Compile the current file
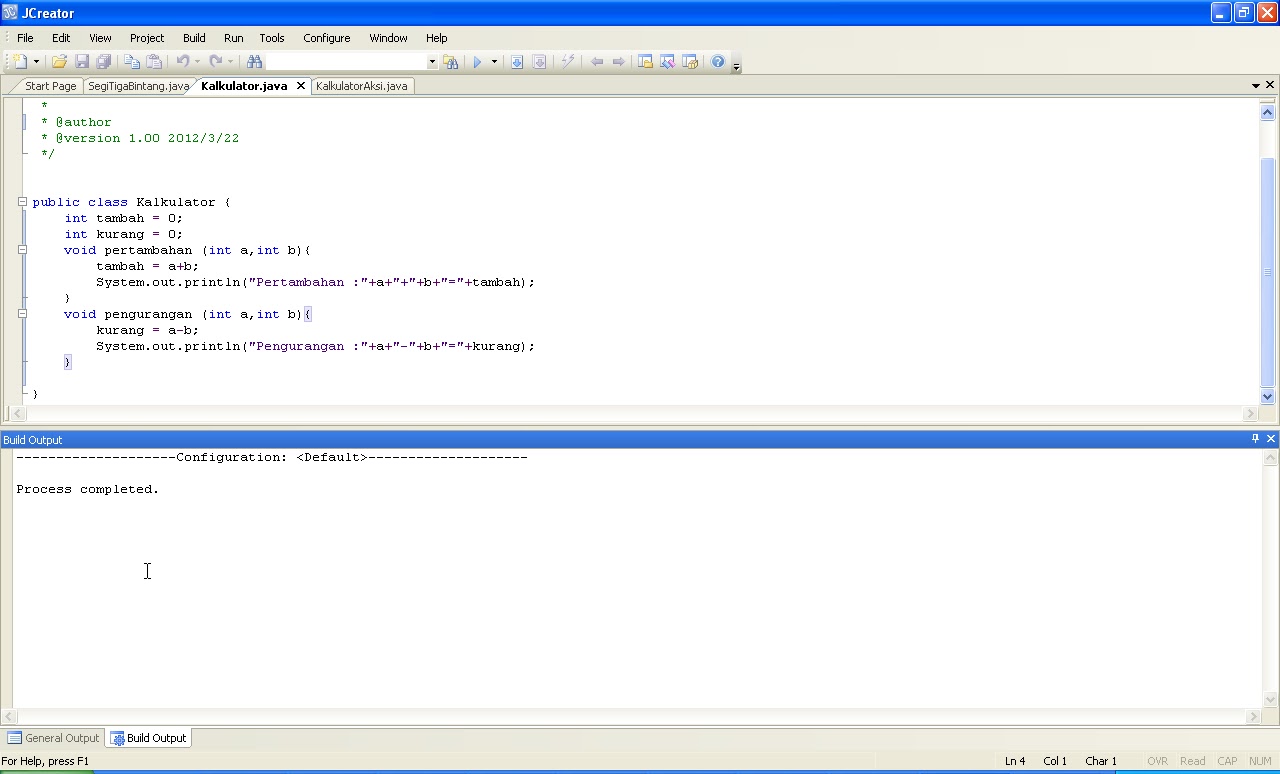 click(x=517, y=62)
